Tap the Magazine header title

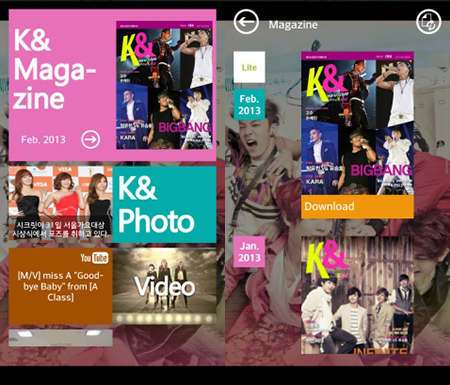coord(293,25)
